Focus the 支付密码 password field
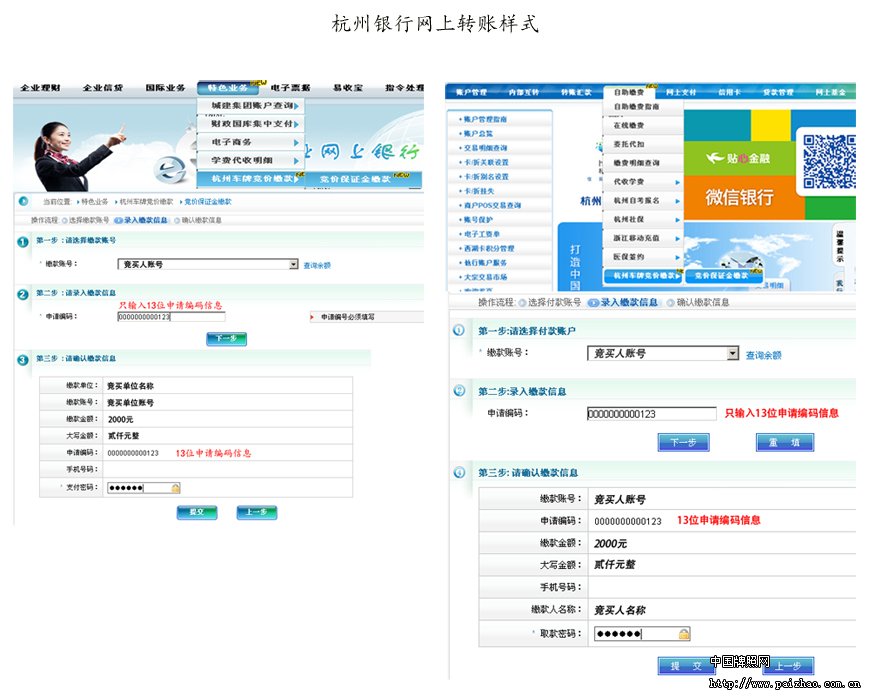The width and height of the screenshot is (870, 699). coord(144,488)
